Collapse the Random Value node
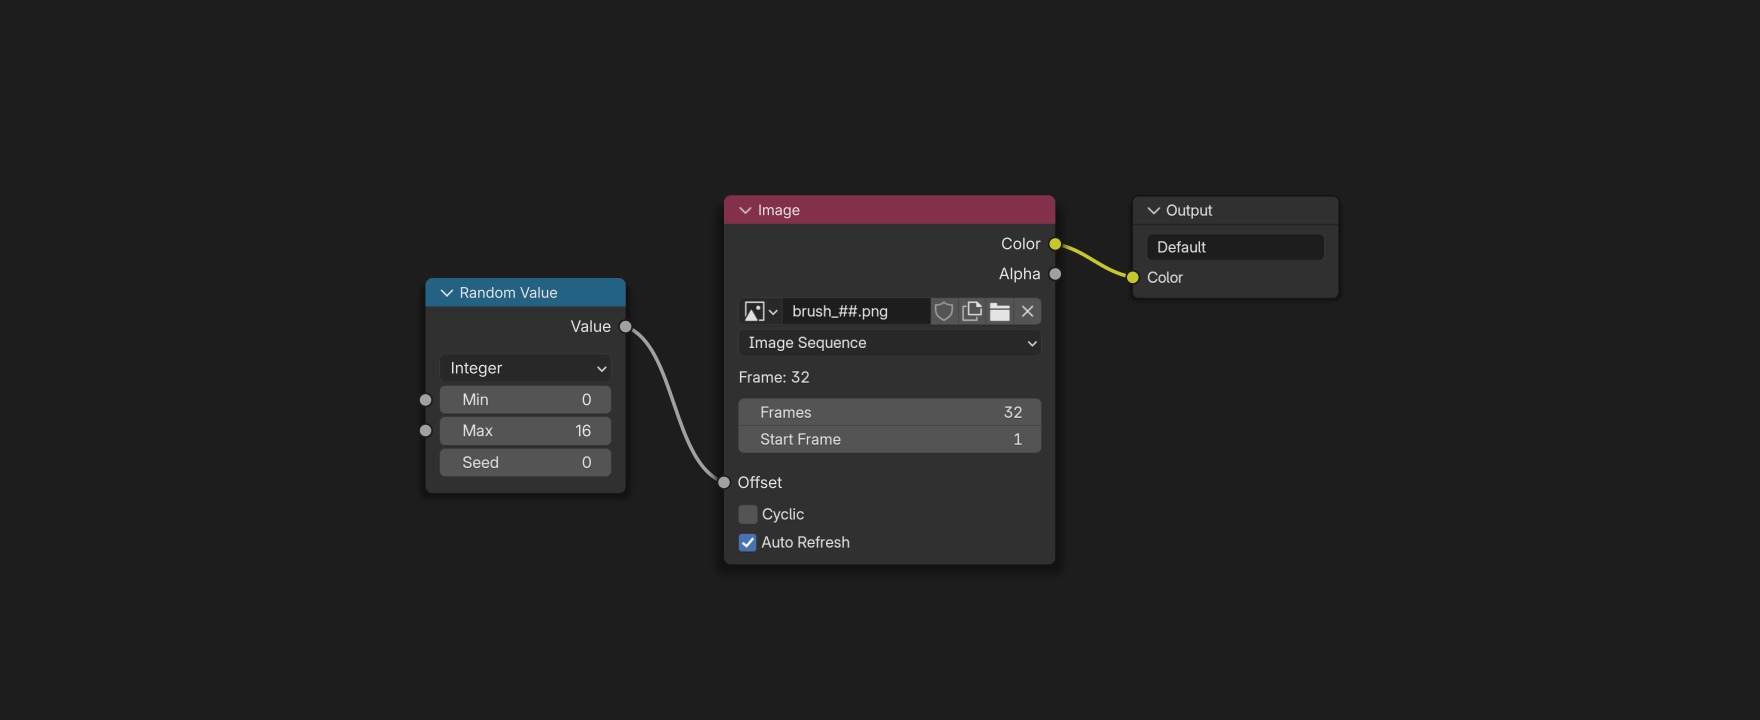Image resolution: width=1760 pixels, height=720 pixels. pos(446,293)
